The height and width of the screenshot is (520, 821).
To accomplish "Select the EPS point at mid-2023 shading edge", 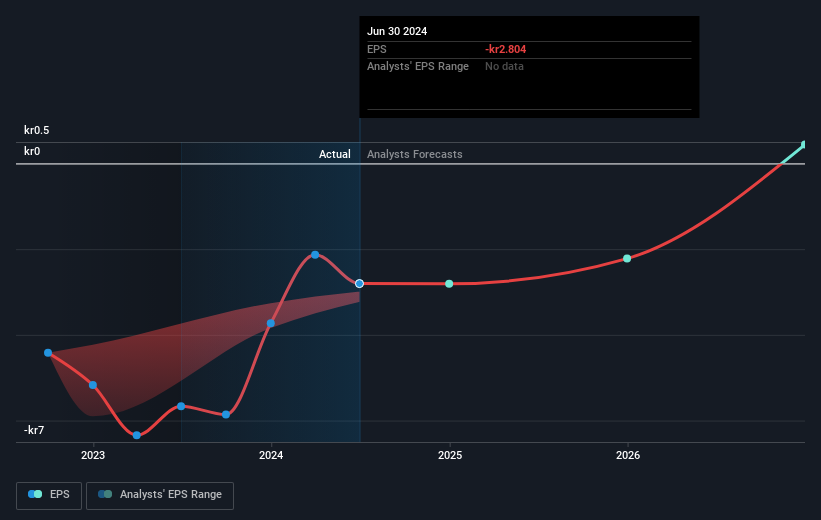I will [x=181, y=406].
